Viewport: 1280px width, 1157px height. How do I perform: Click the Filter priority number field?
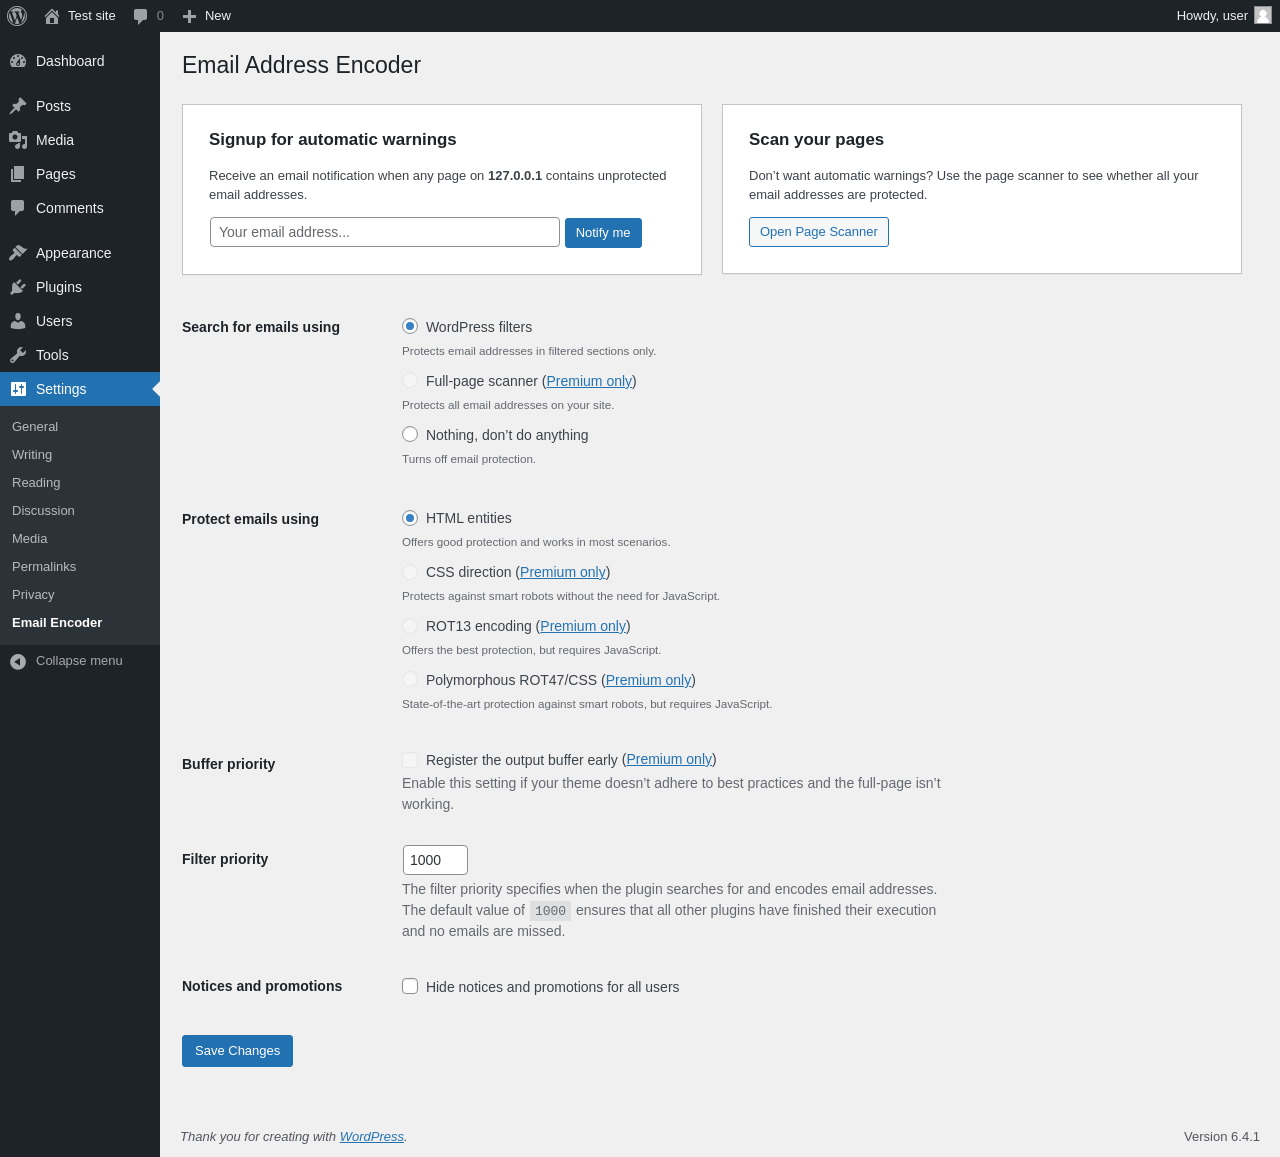[435, 860]
